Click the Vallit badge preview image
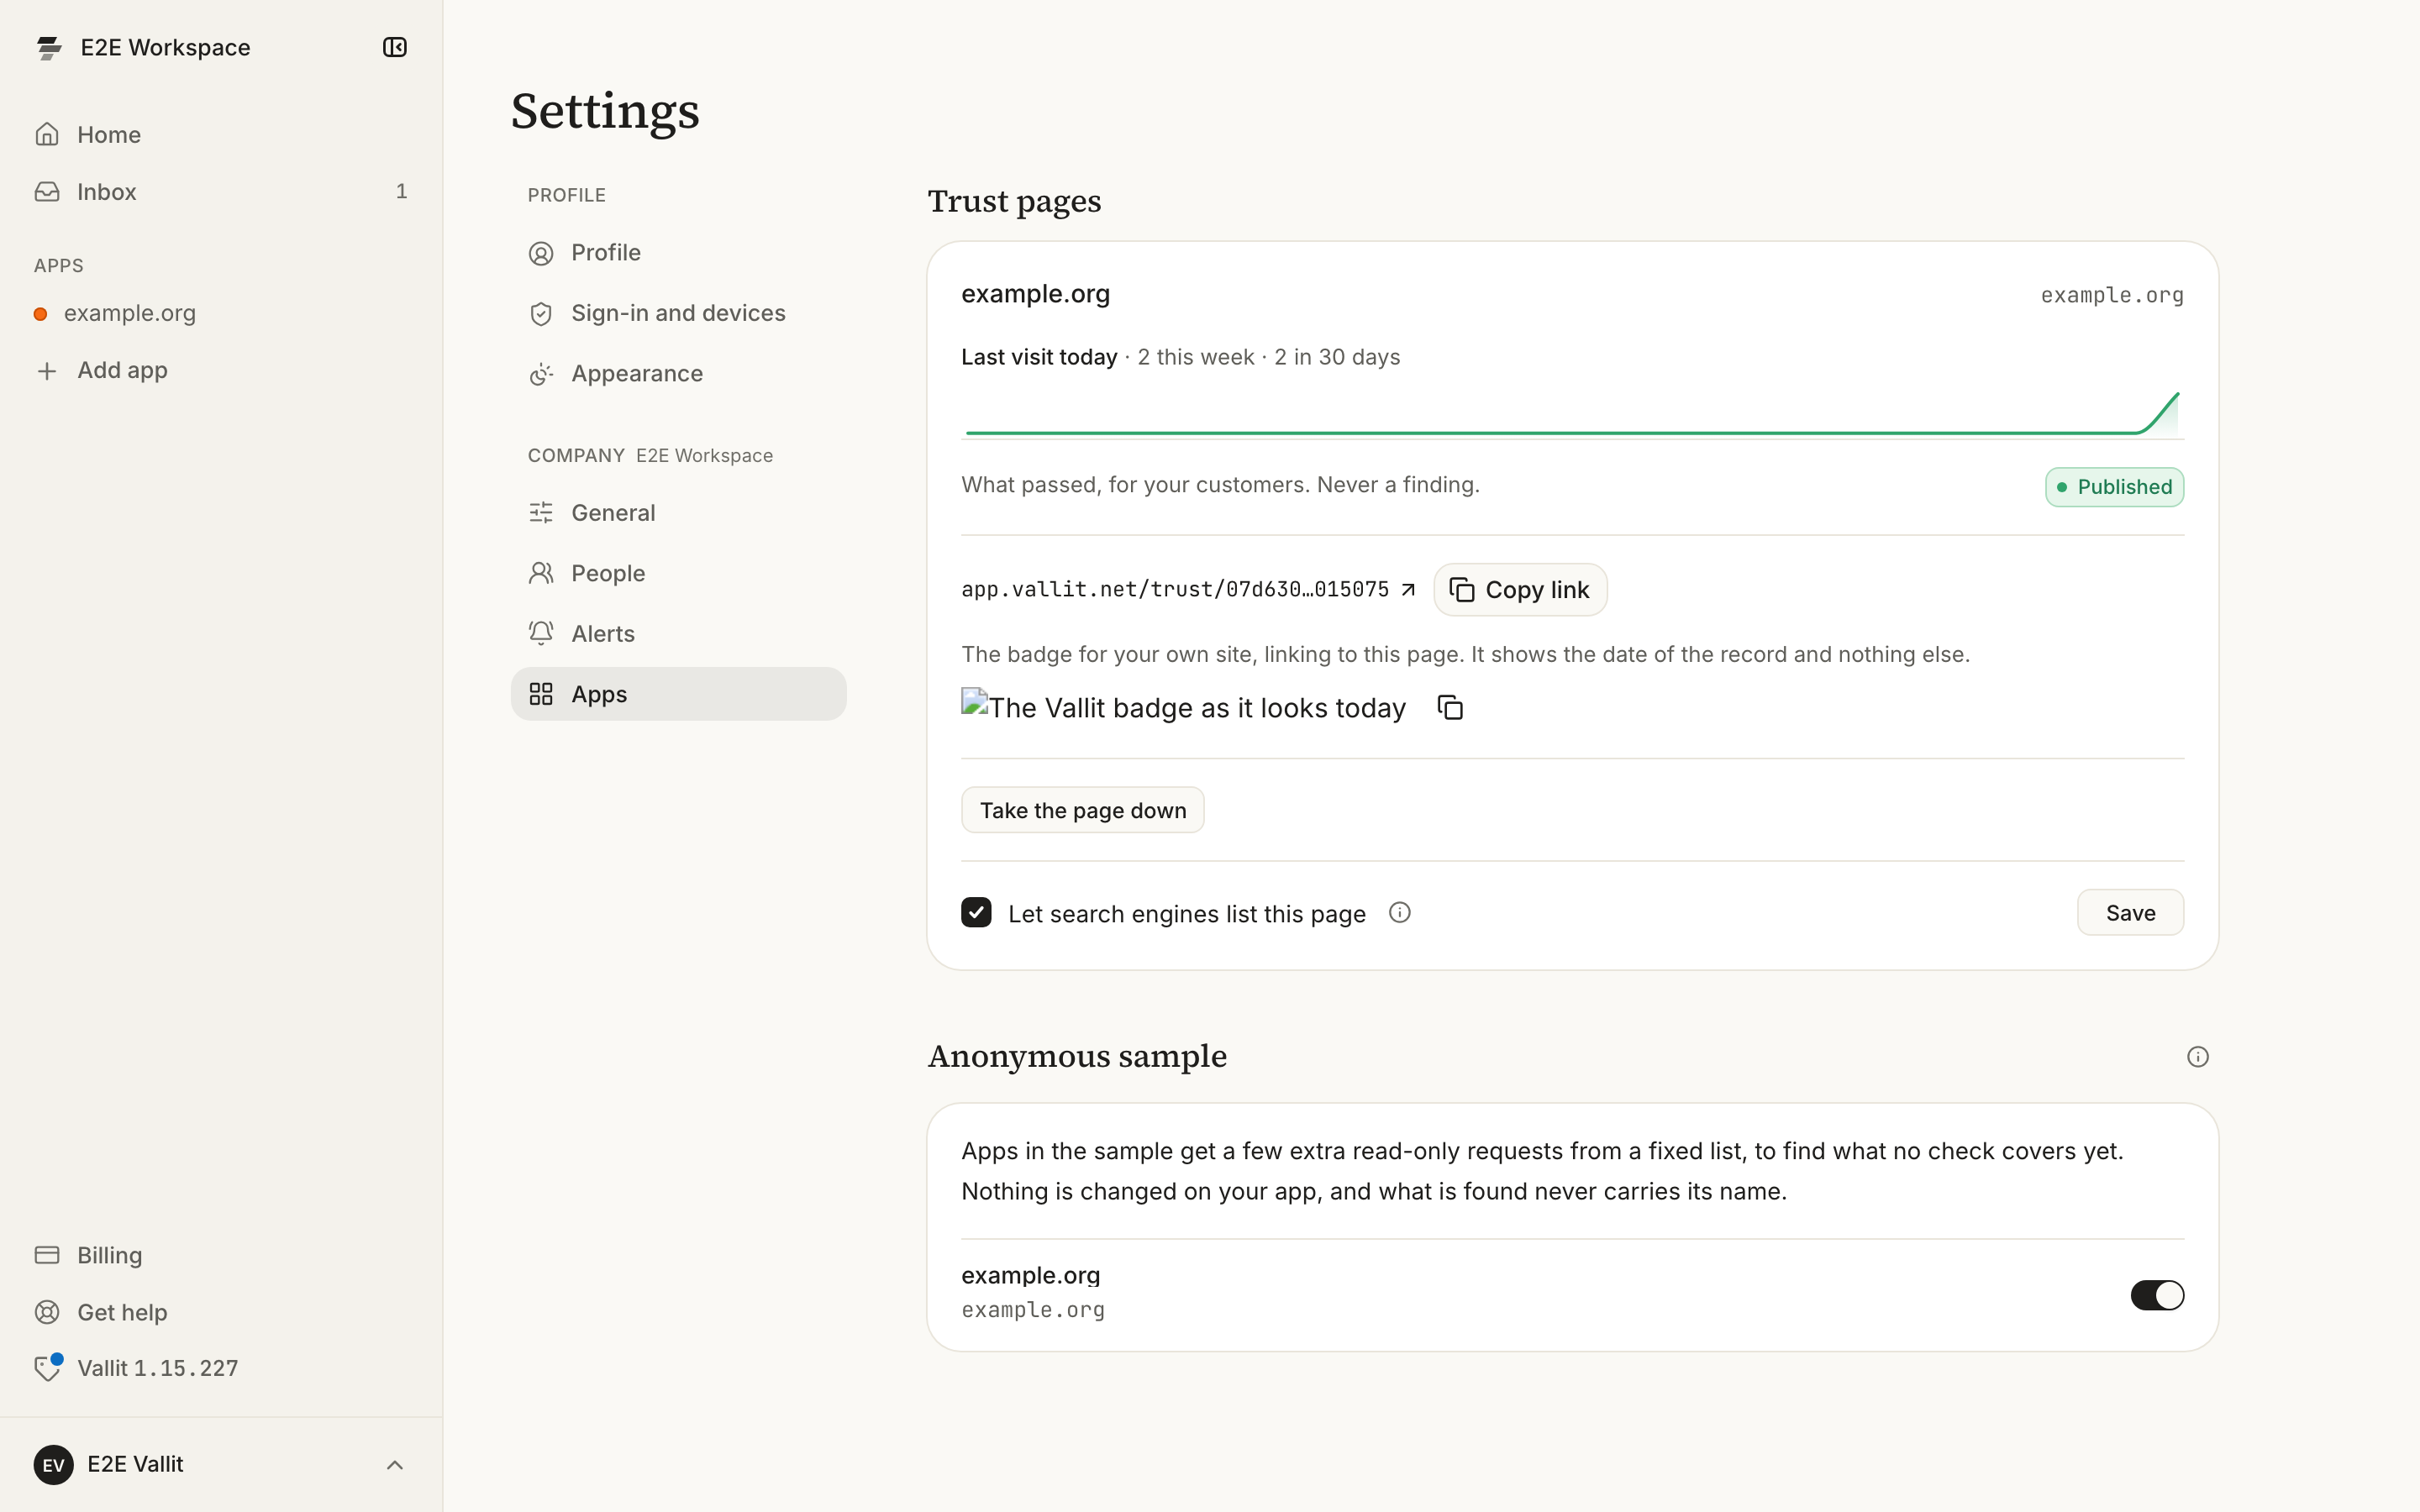This screenshot has height=1512, width=2420. [1183, 707]
